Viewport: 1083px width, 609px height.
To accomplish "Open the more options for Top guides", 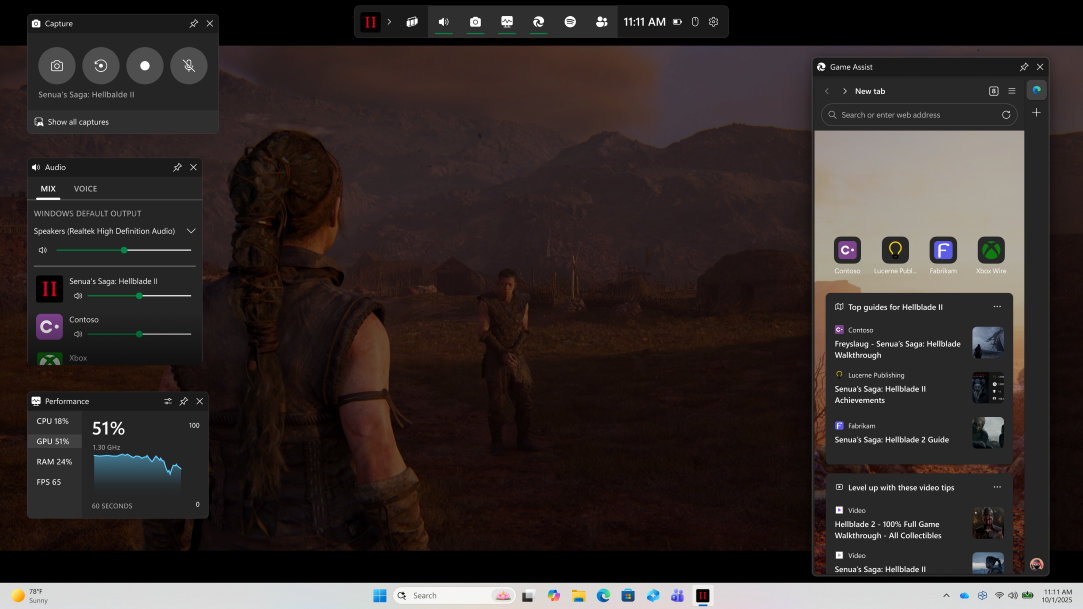I will pos(997,307).
